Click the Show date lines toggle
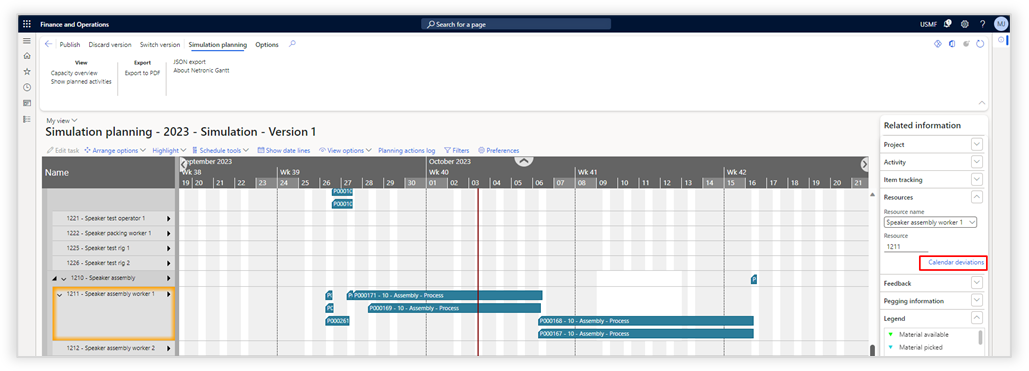 (x=284, y=150)
